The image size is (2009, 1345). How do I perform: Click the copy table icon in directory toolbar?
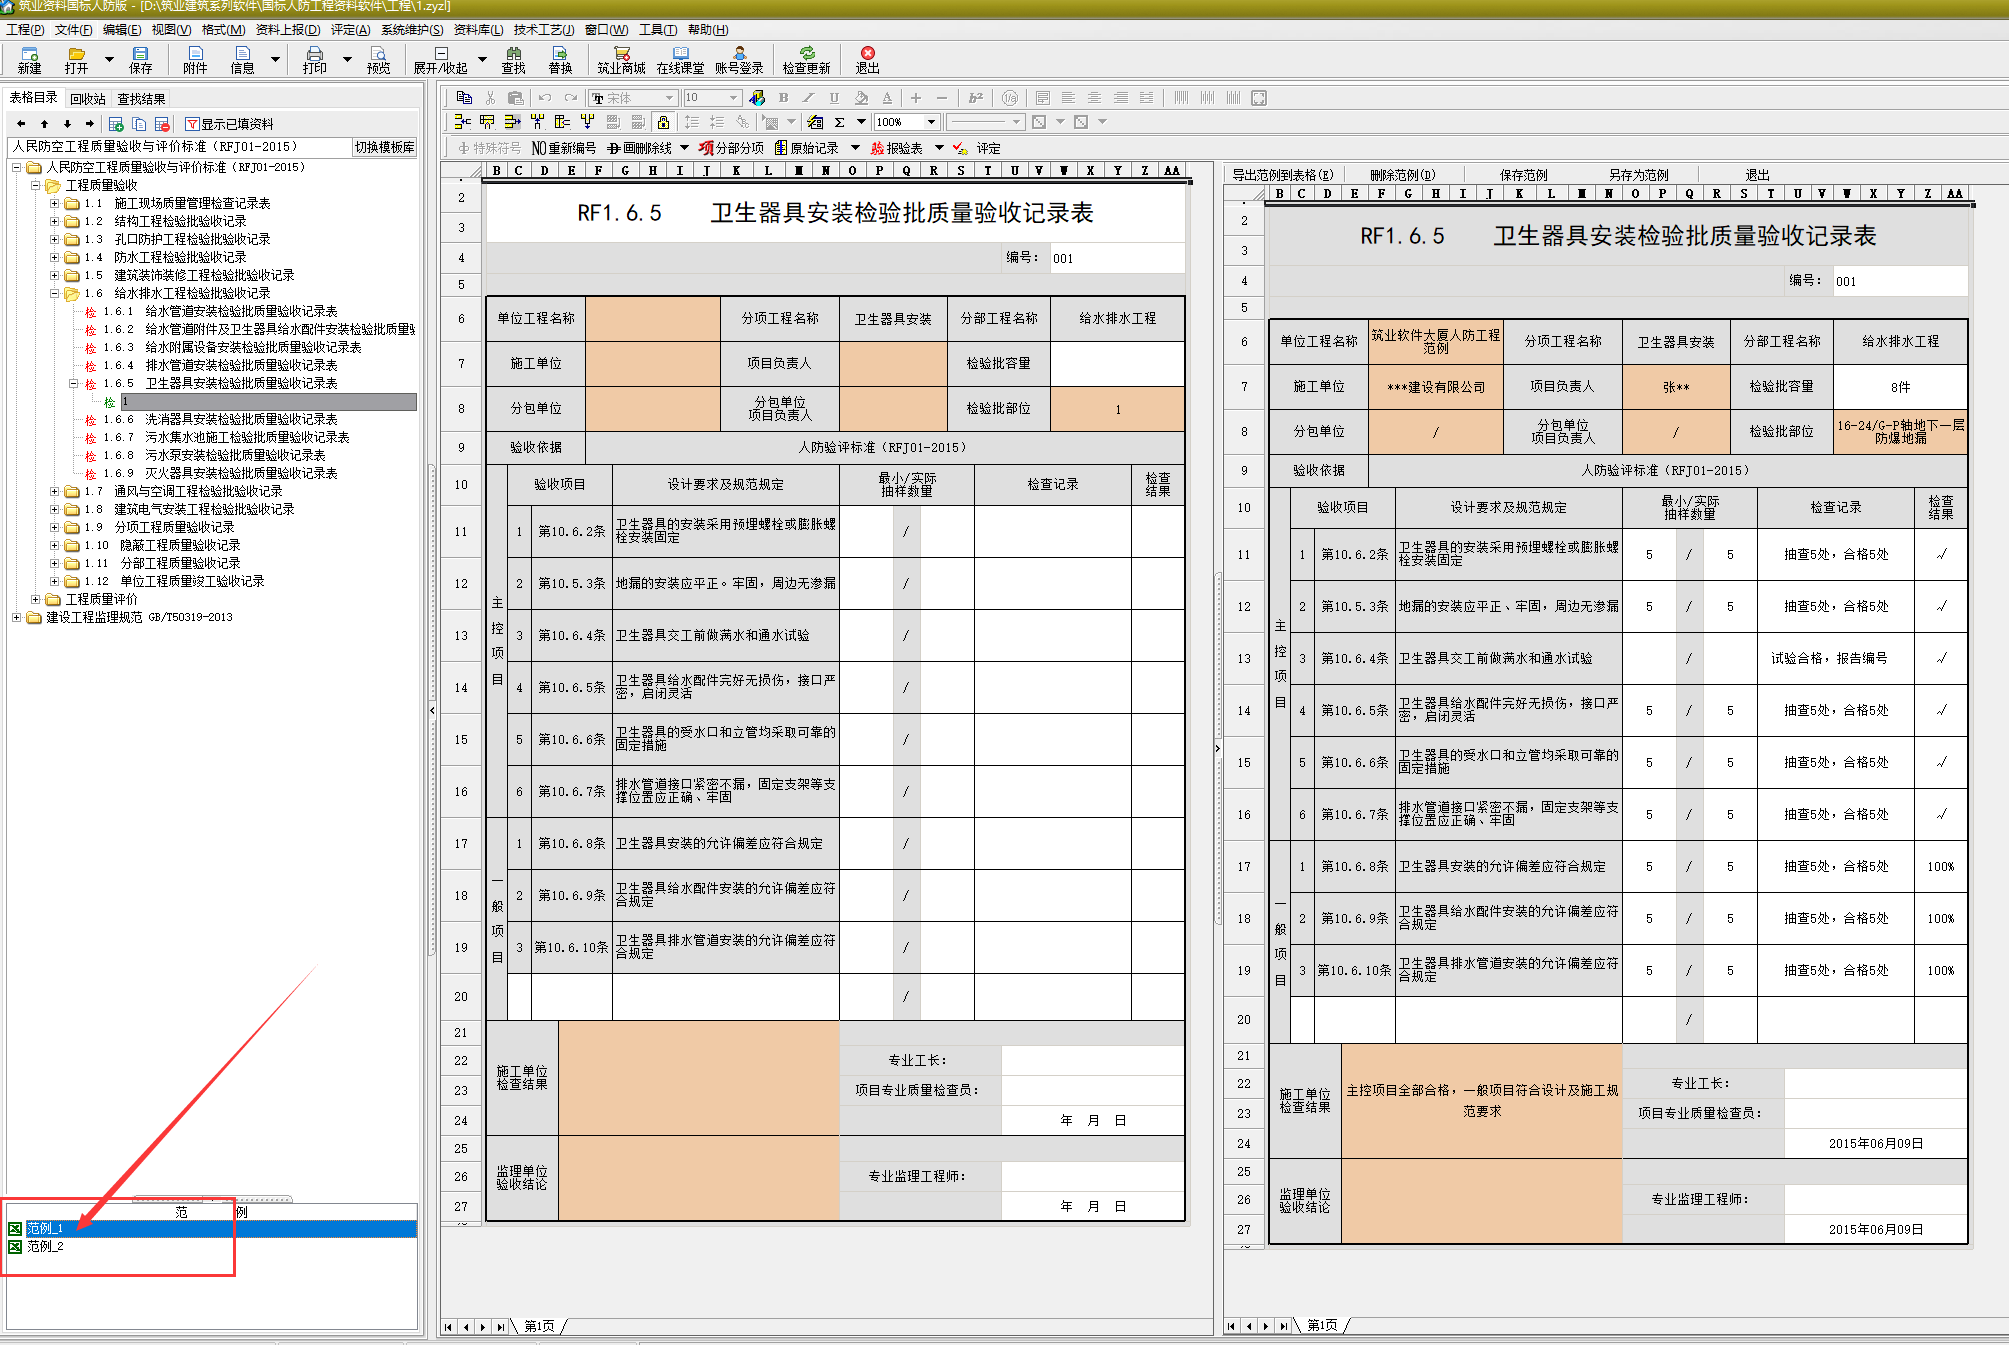click(139, 124)
